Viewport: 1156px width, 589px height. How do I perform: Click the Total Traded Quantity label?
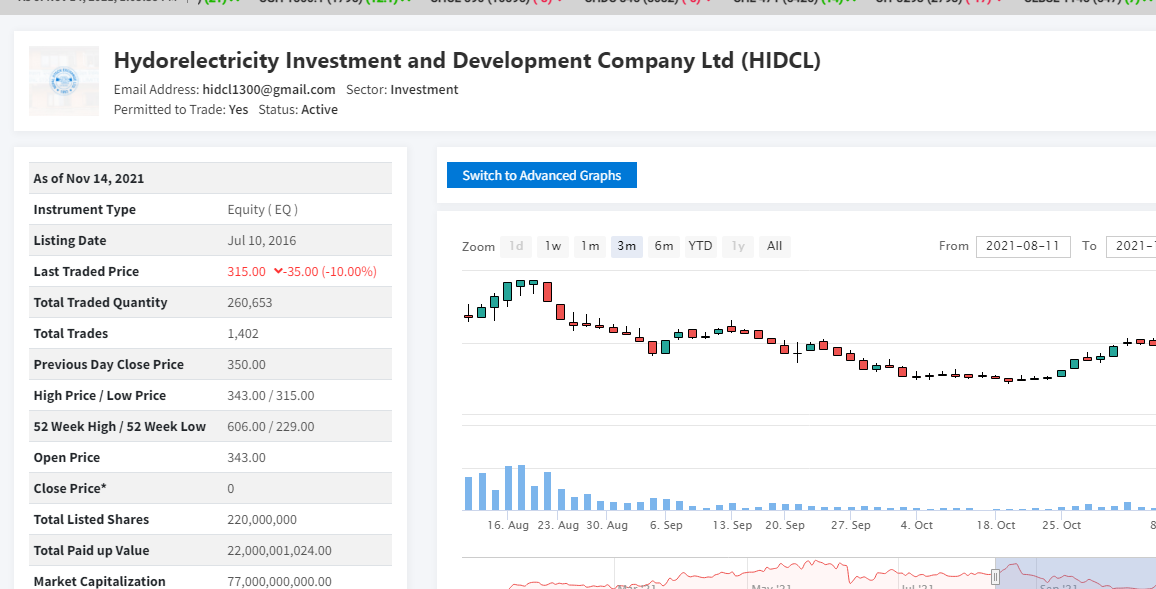tap(100, 302)
